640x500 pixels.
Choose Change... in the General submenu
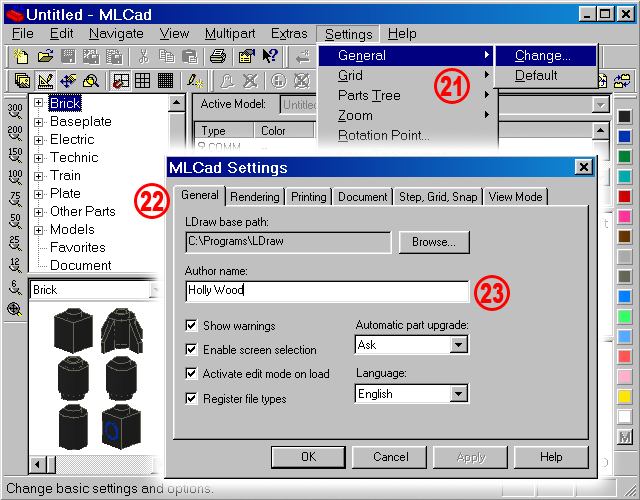pyautogui.click(x=546, y=56)
